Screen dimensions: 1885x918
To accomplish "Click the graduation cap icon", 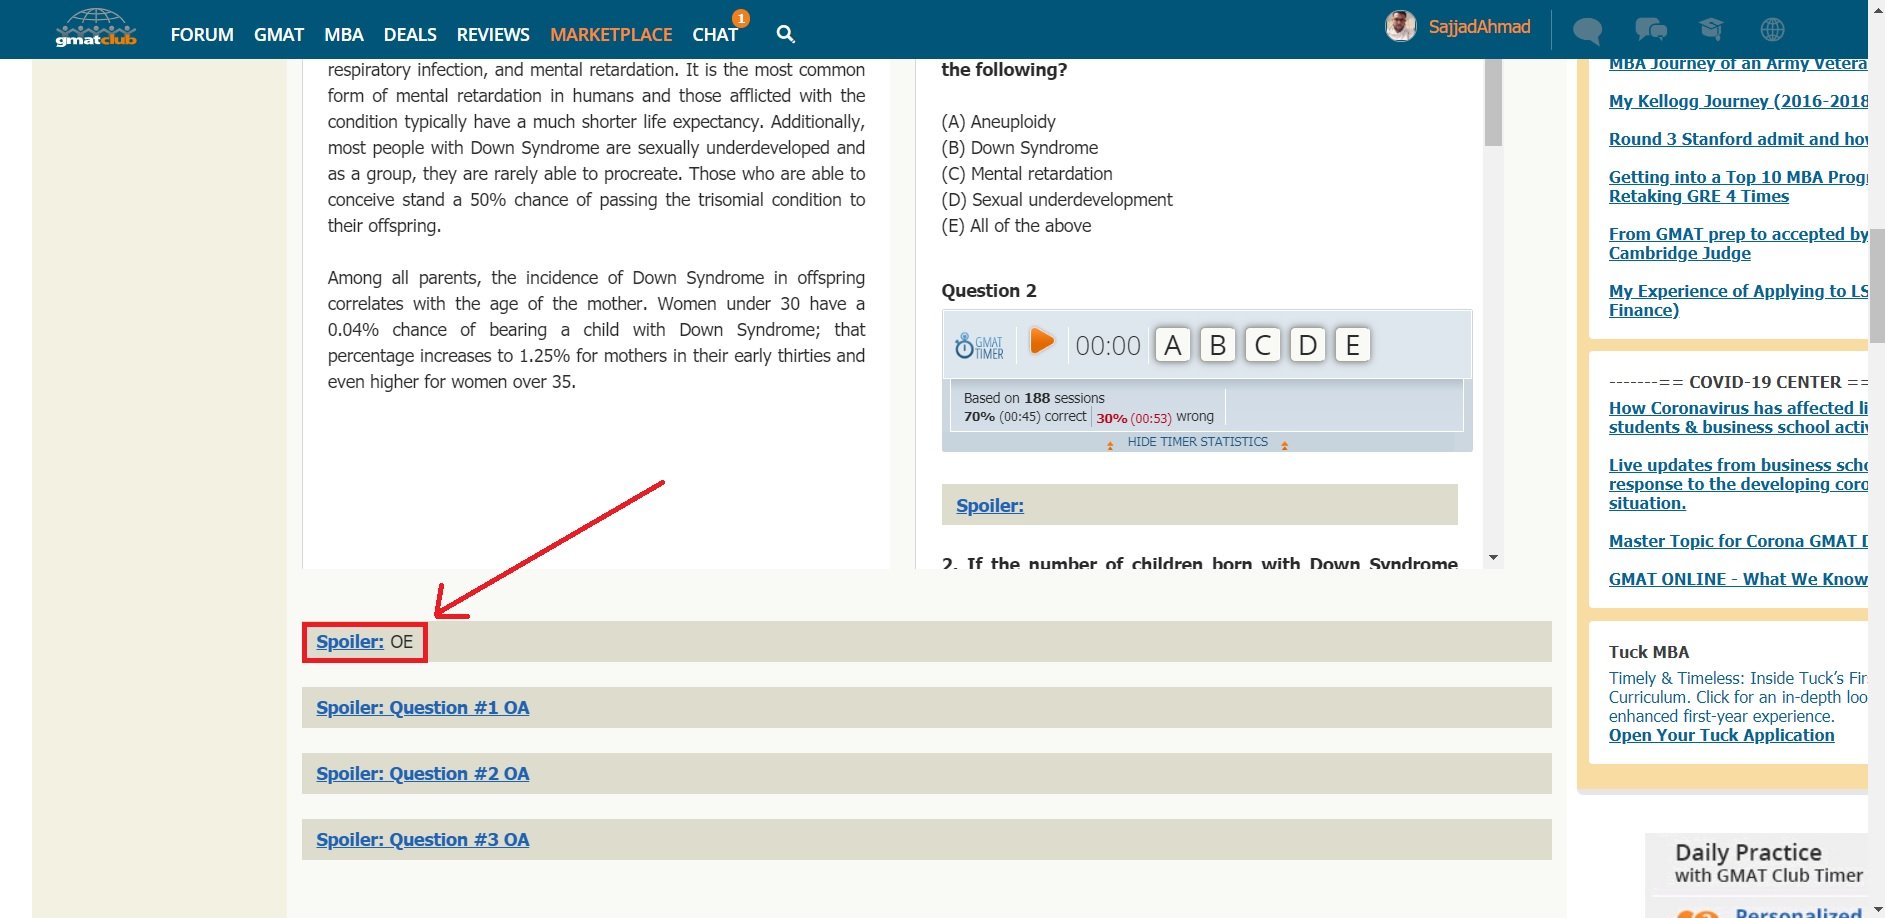I will point(1711,29).
